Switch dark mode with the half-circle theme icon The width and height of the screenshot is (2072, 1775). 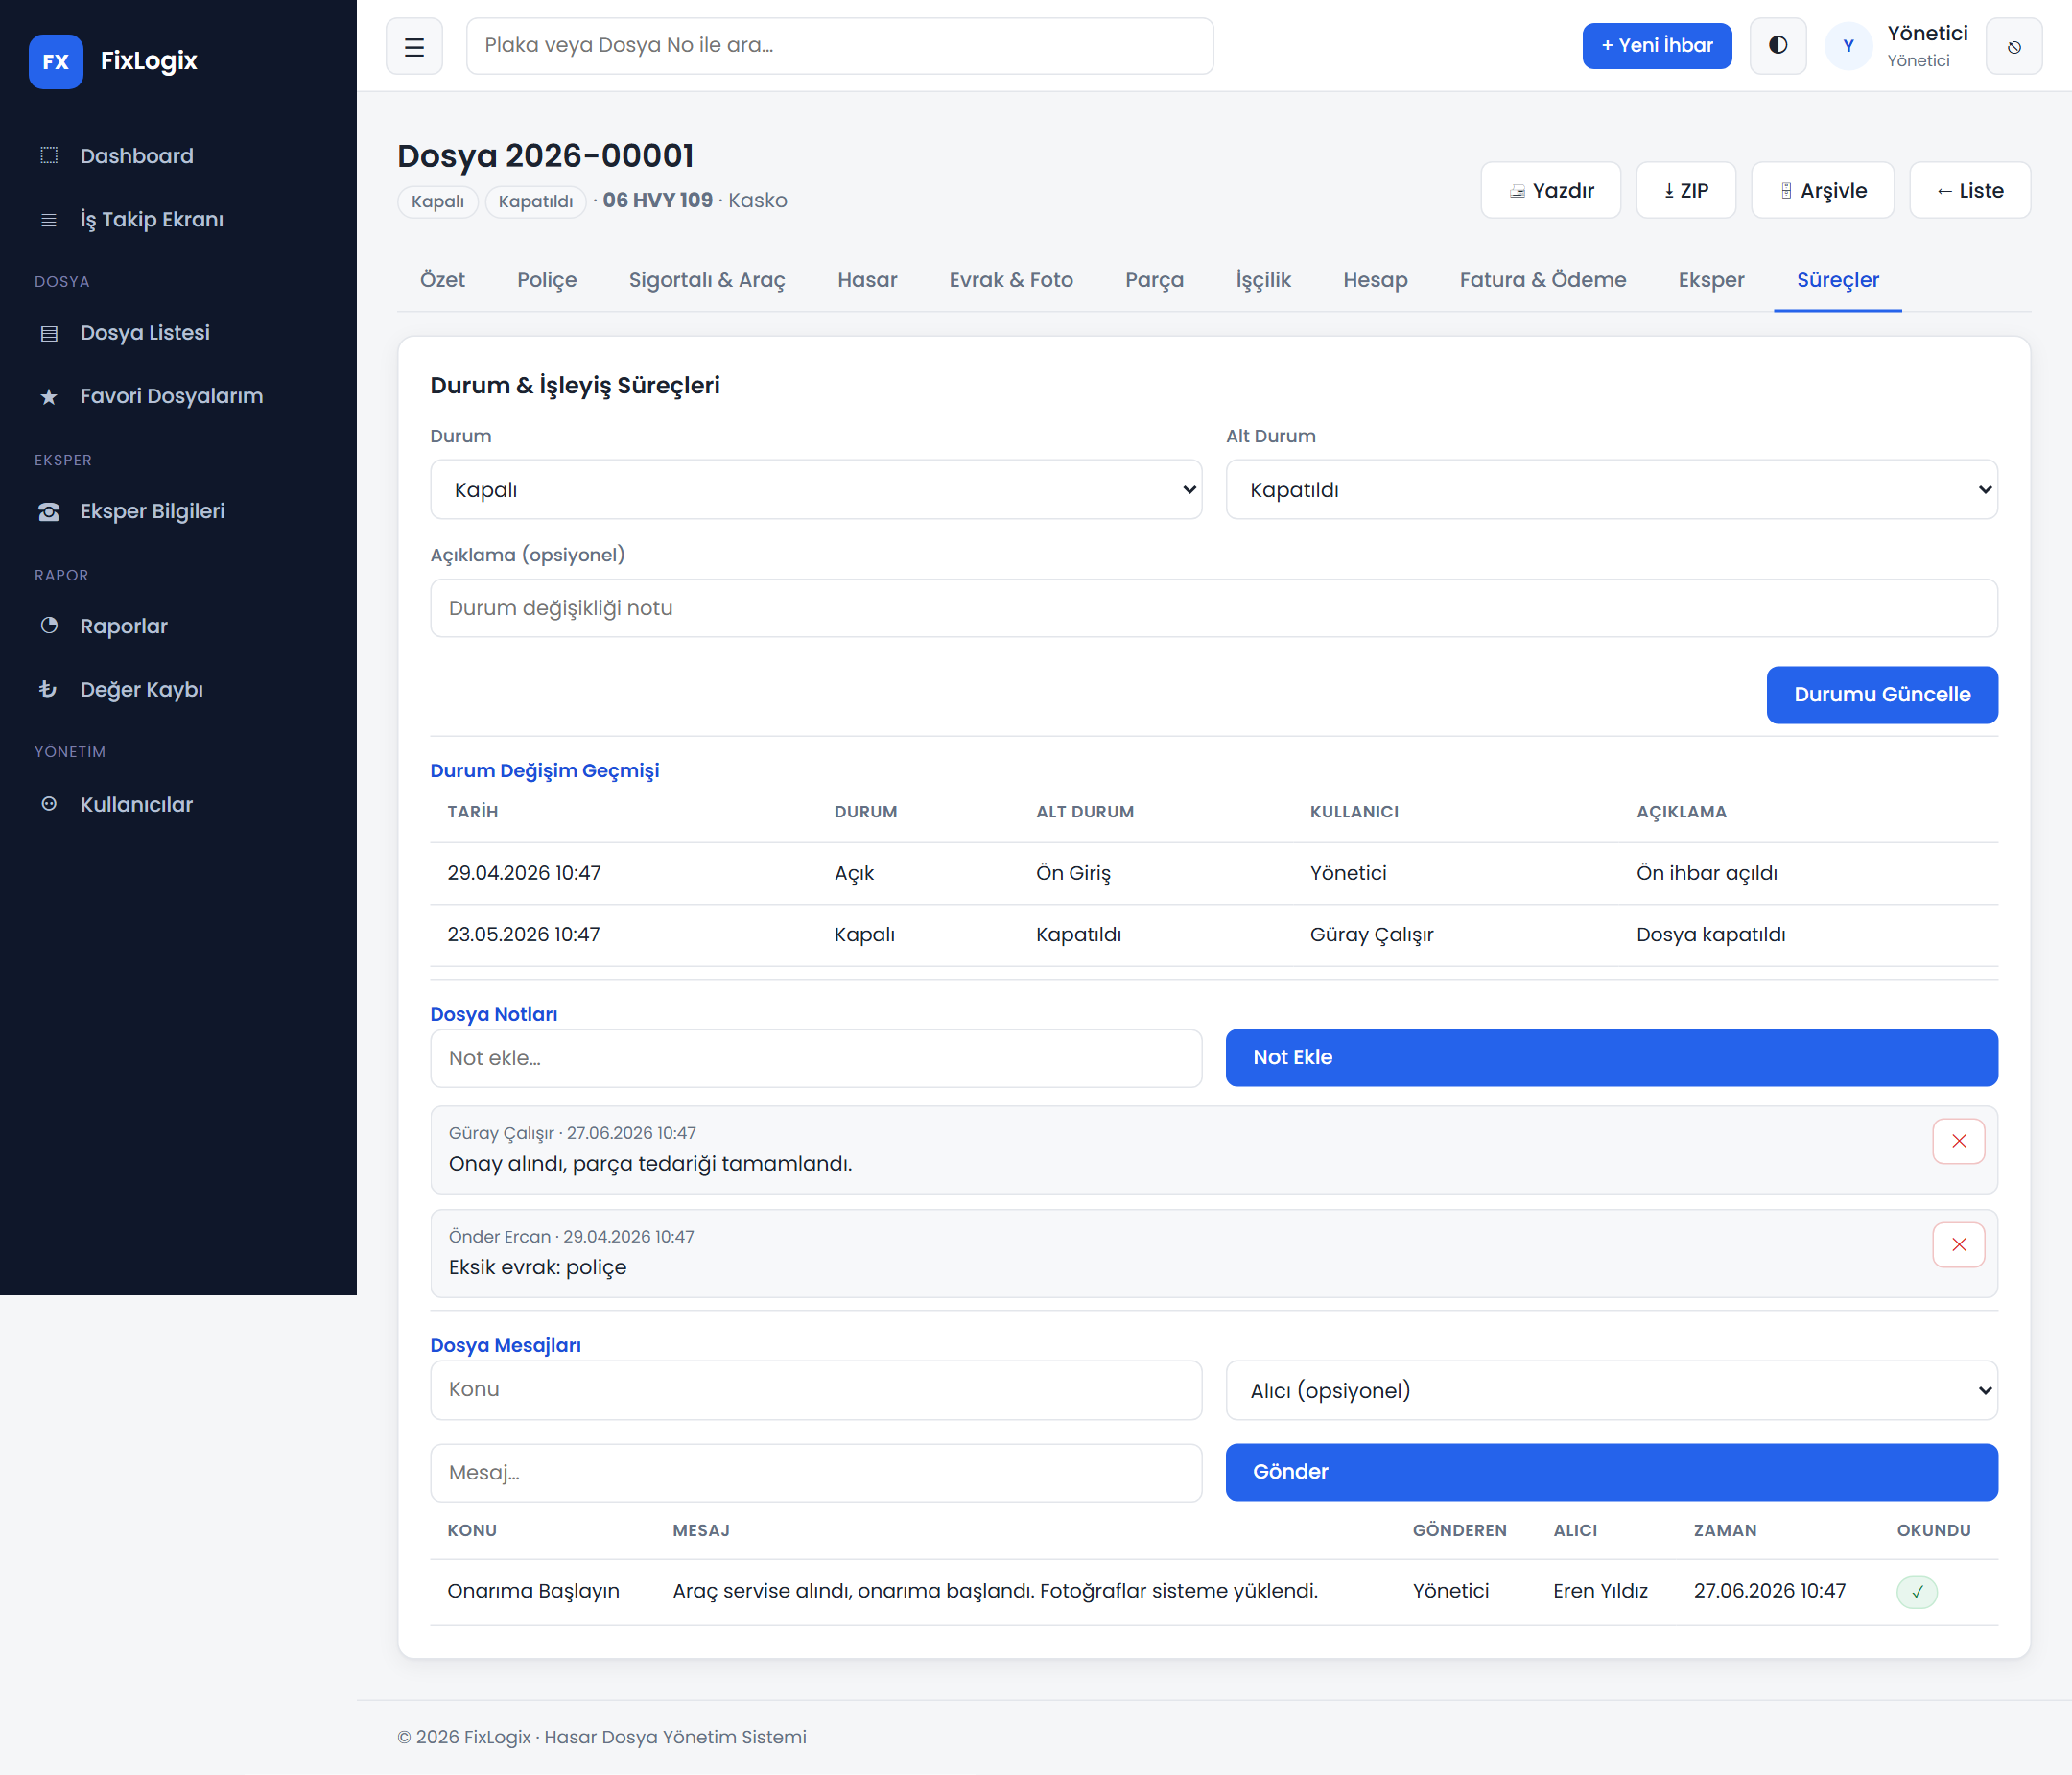1778,46
